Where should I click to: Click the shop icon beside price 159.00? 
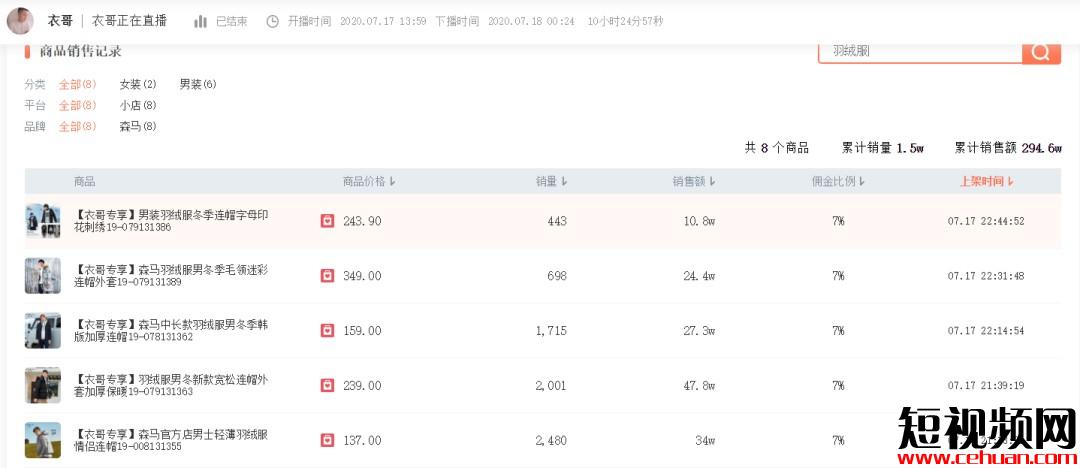coord(327,330)
